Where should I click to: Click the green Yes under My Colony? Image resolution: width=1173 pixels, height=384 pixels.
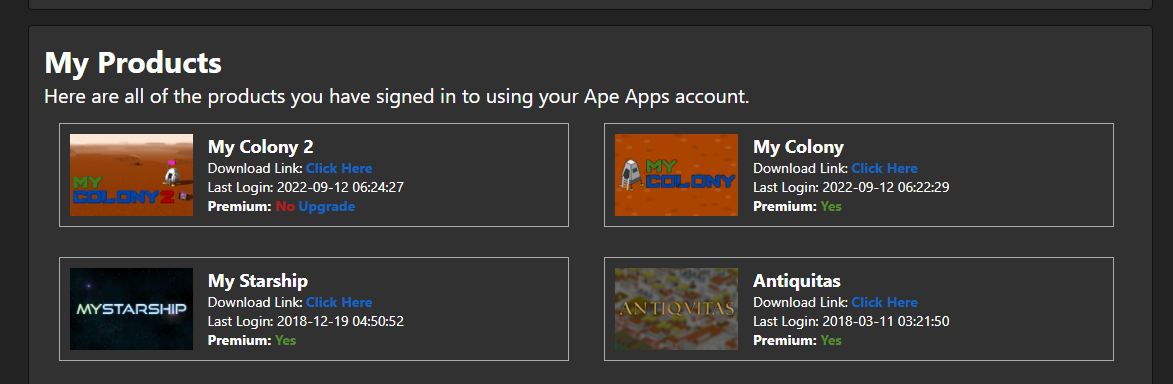(831, 207)
